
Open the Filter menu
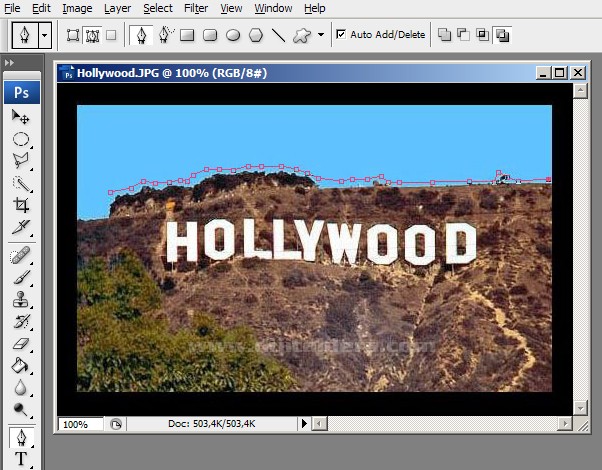[196, 8]
